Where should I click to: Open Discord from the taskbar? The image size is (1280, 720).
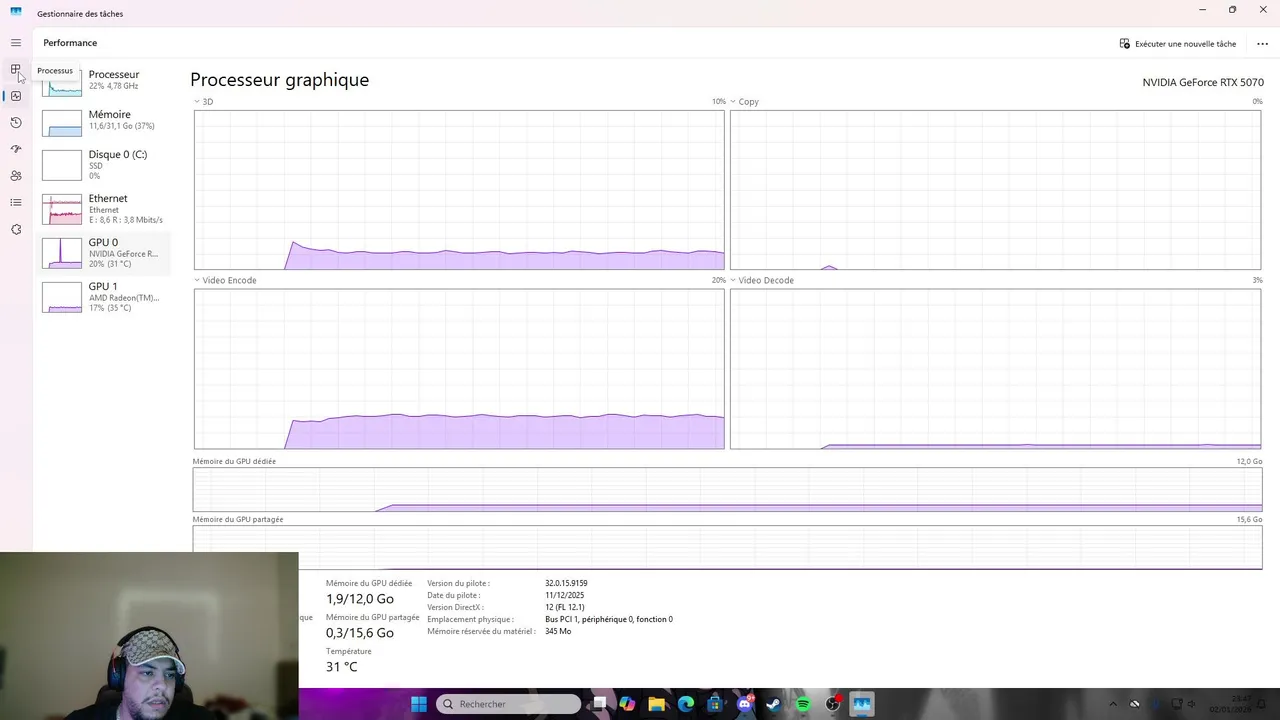tap(745, 704)
